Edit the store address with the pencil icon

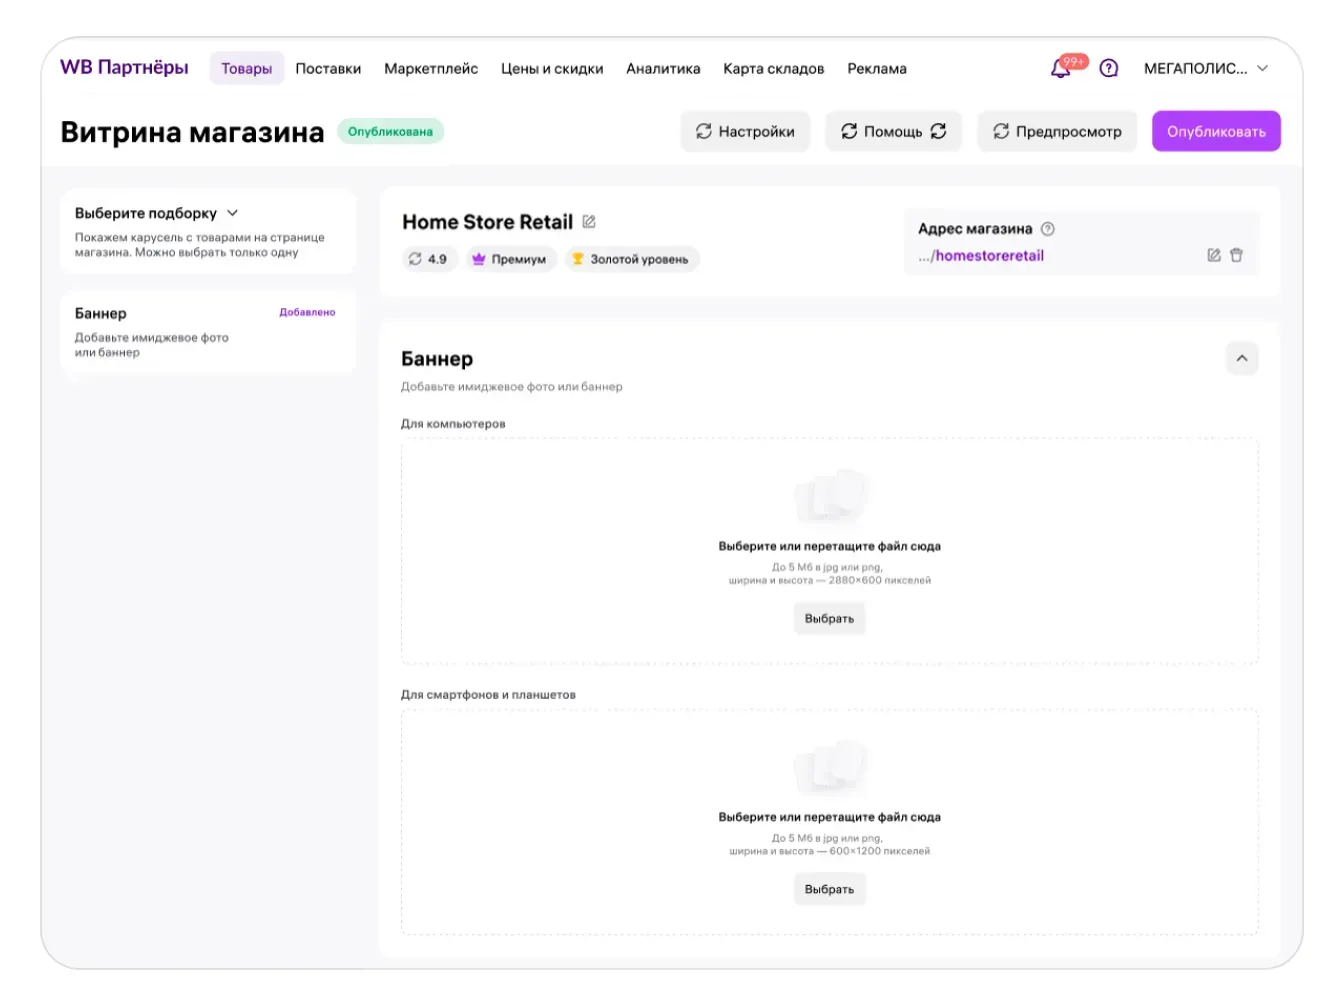pos(1213,256)
